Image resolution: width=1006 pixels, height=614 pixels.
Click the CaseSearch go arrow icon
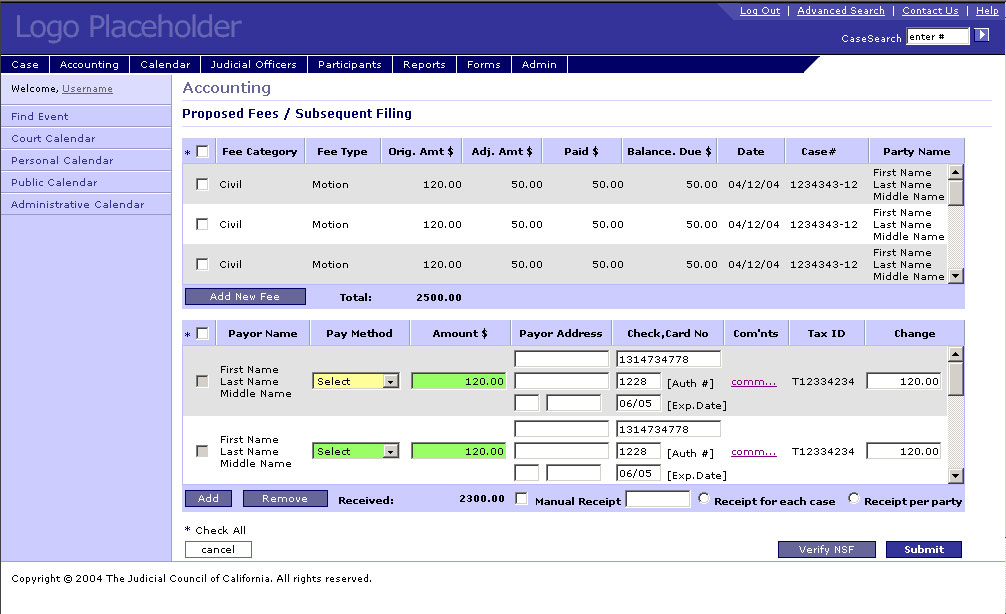tap(982, 36)
